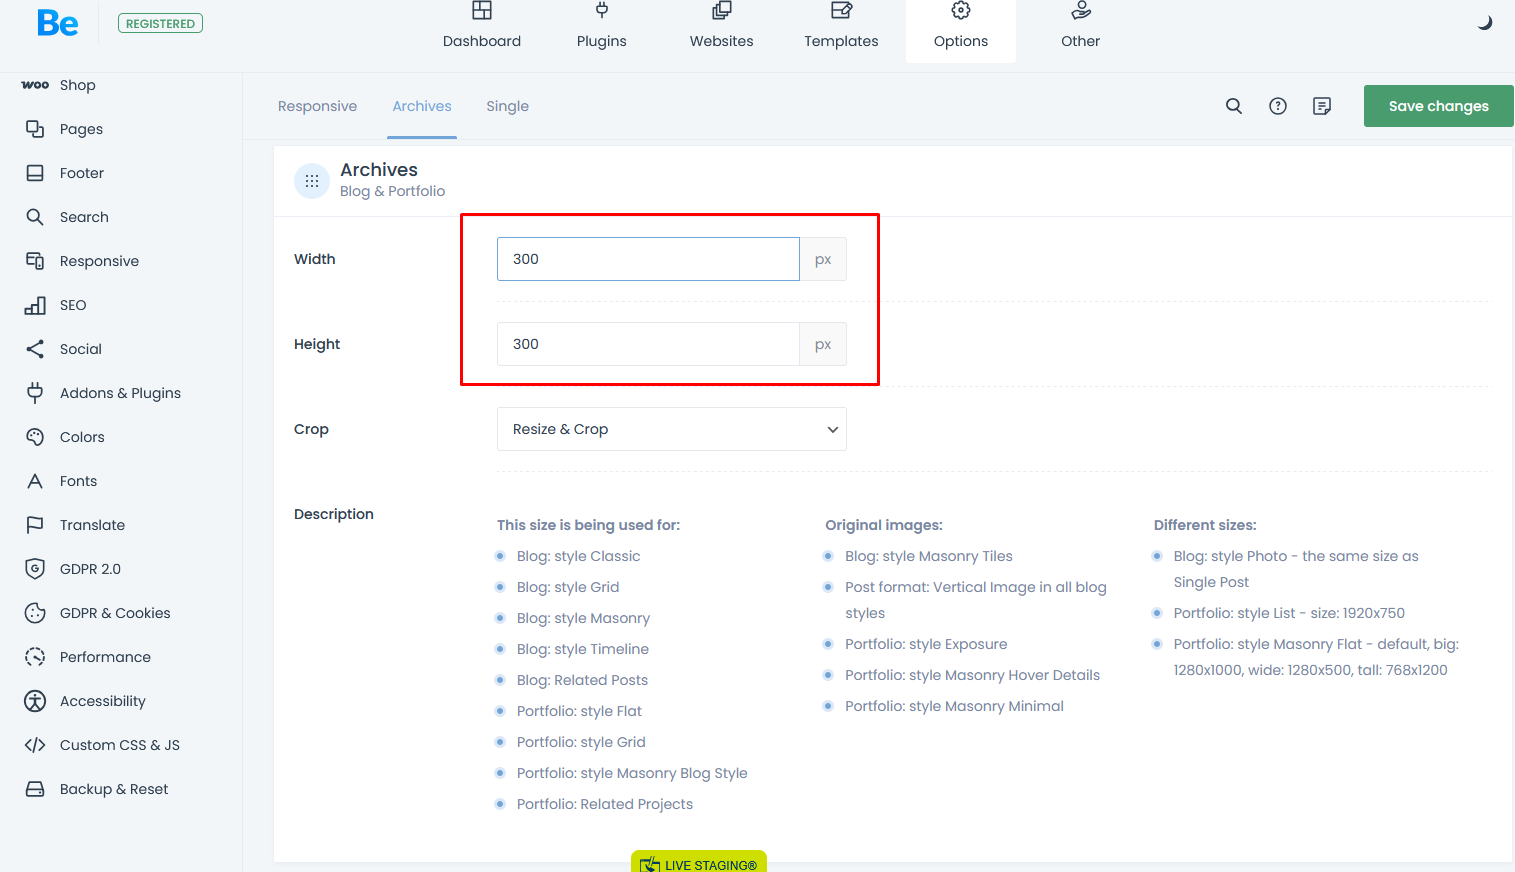Expand the Crop dropdown

[x=671, y=429]
